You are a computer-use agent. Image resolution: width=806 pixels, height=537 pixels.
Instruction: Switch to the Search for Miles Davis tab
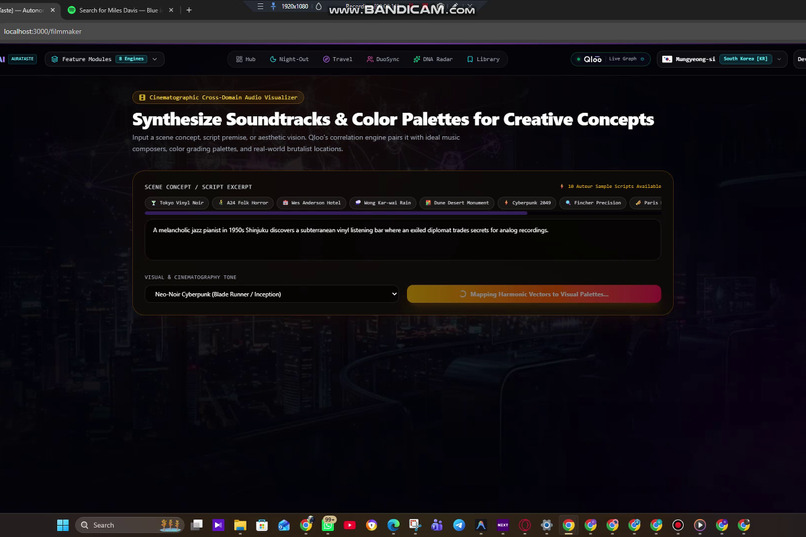coord(120,10)
